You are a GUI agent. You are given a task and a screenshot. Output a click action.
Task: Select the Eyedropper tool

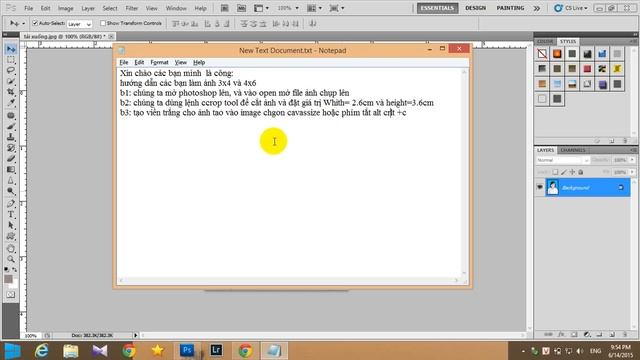coord(11,102)
